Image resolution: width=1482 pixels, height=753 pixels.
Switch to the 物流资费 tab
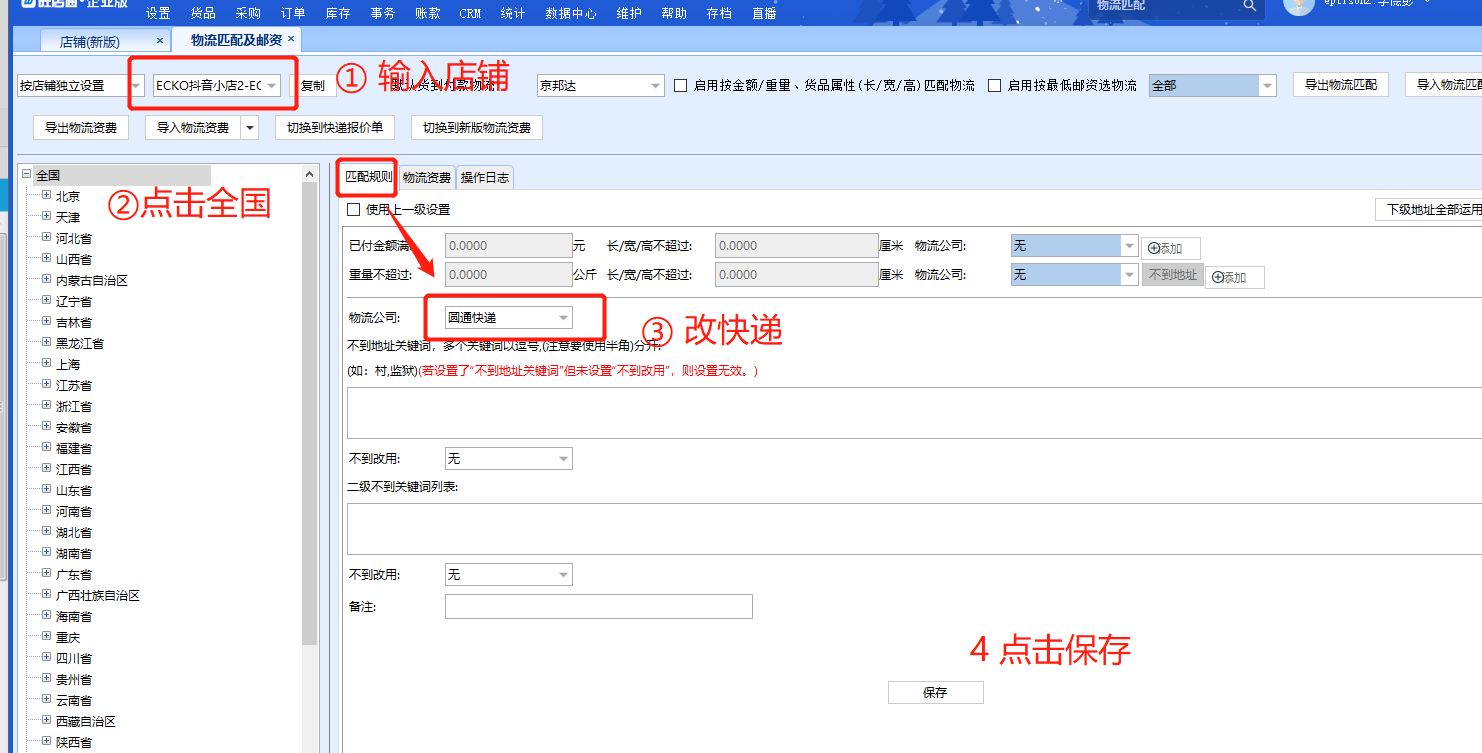pyautogui.click(x=427, y=178)
